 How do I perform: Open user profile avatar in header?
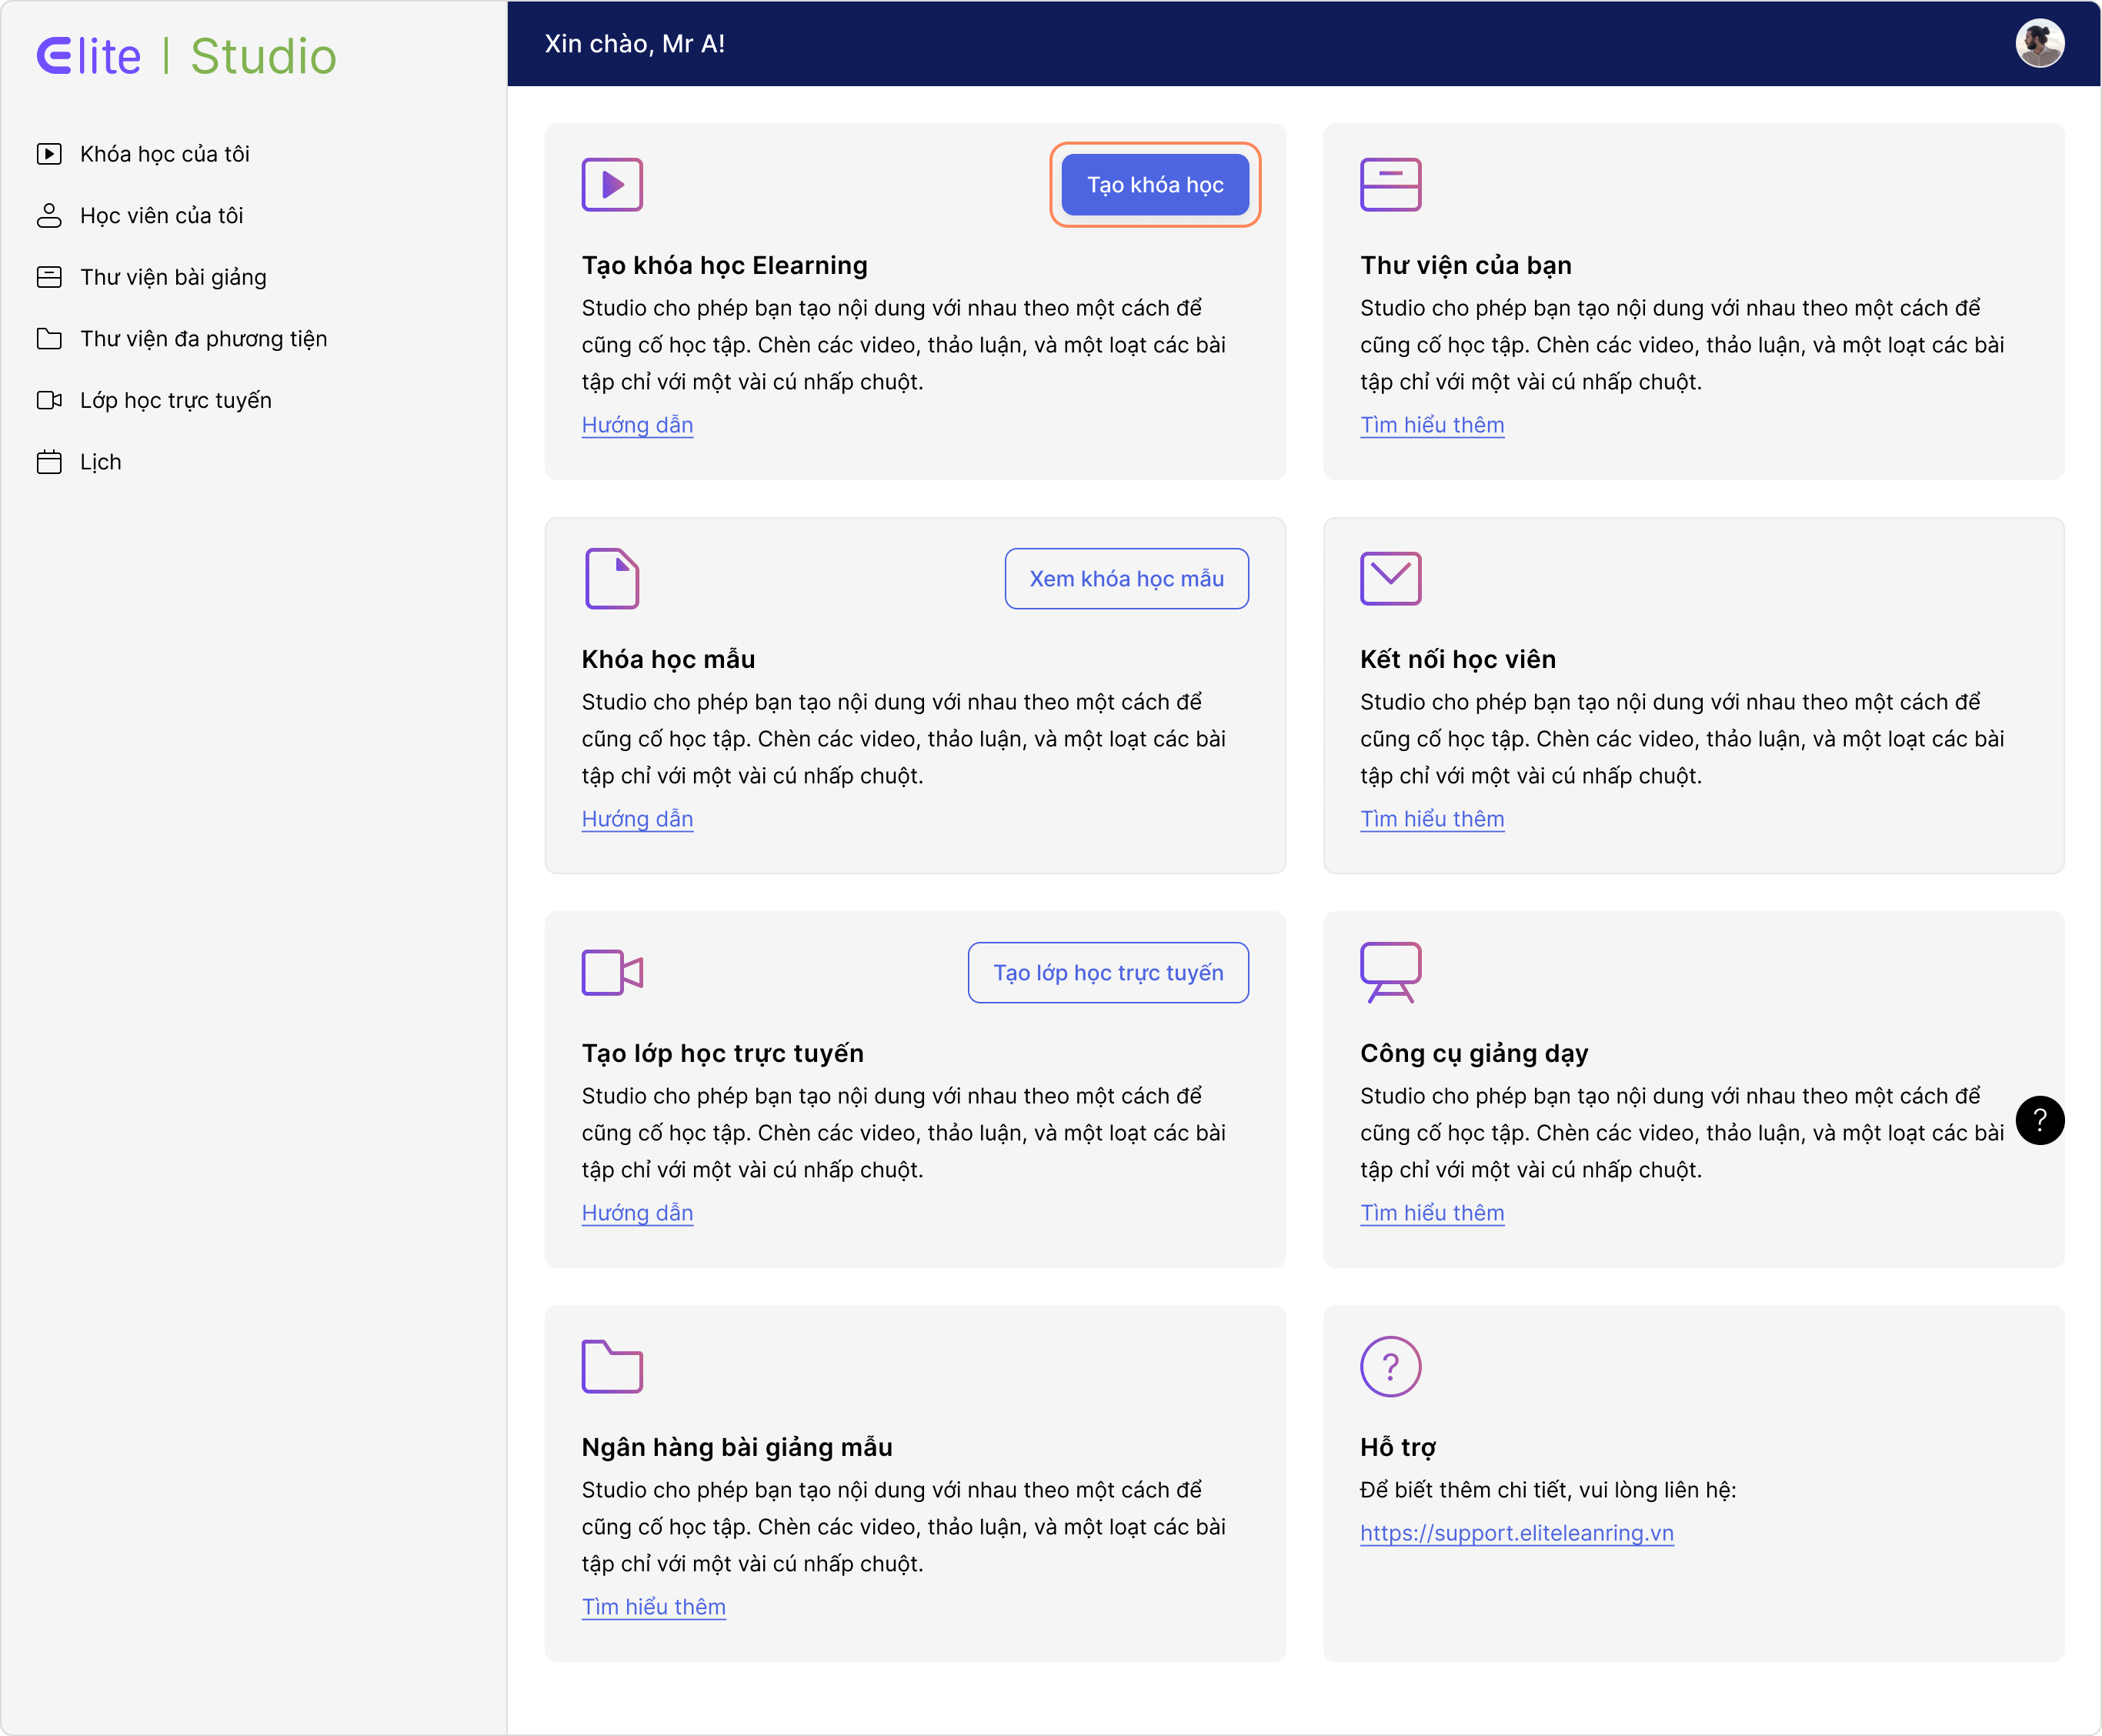click(x=2040, y=44)
